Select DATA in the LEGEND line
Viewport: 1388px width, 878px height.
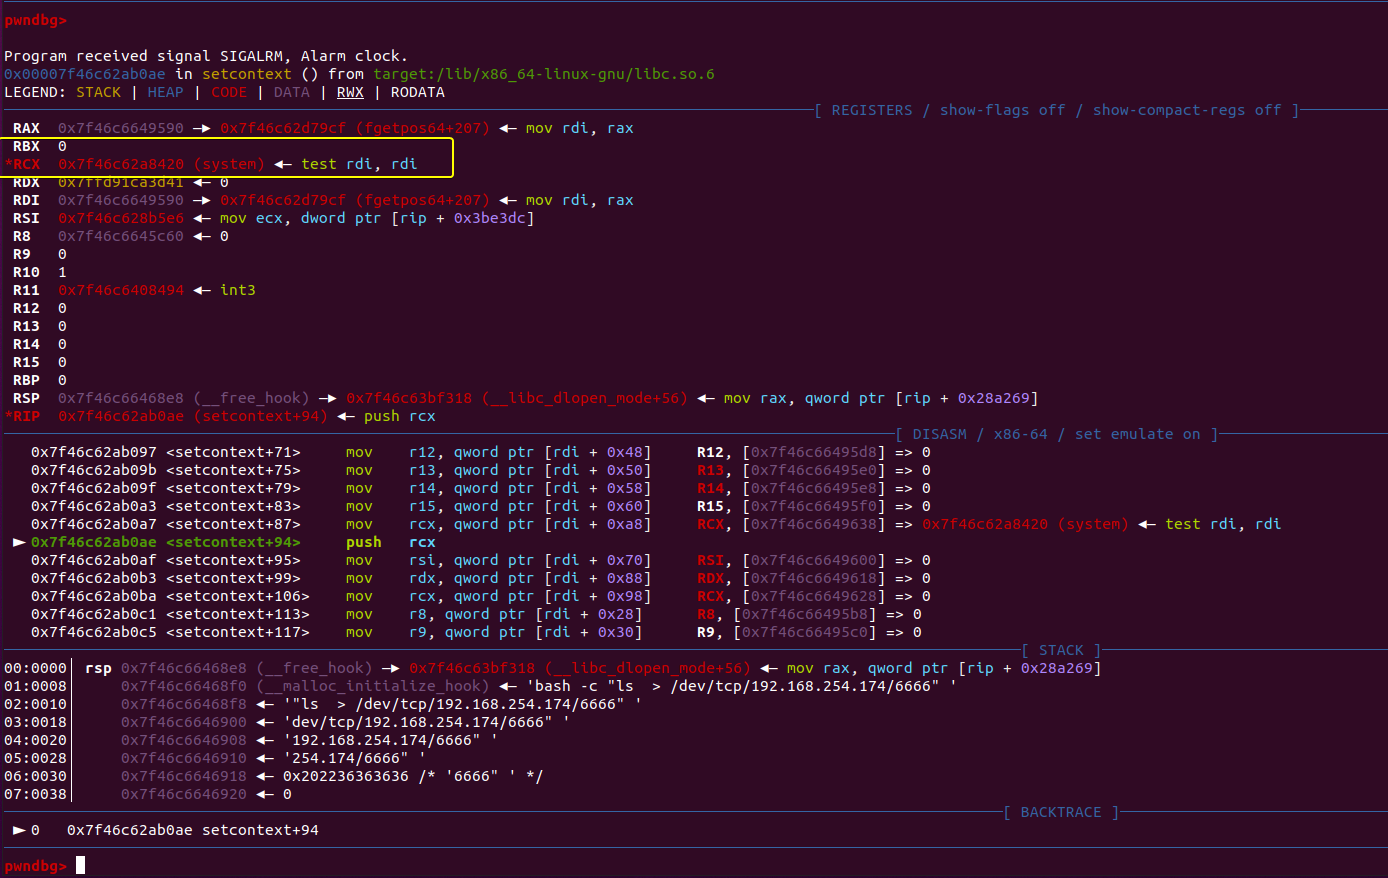coord(292,92)
